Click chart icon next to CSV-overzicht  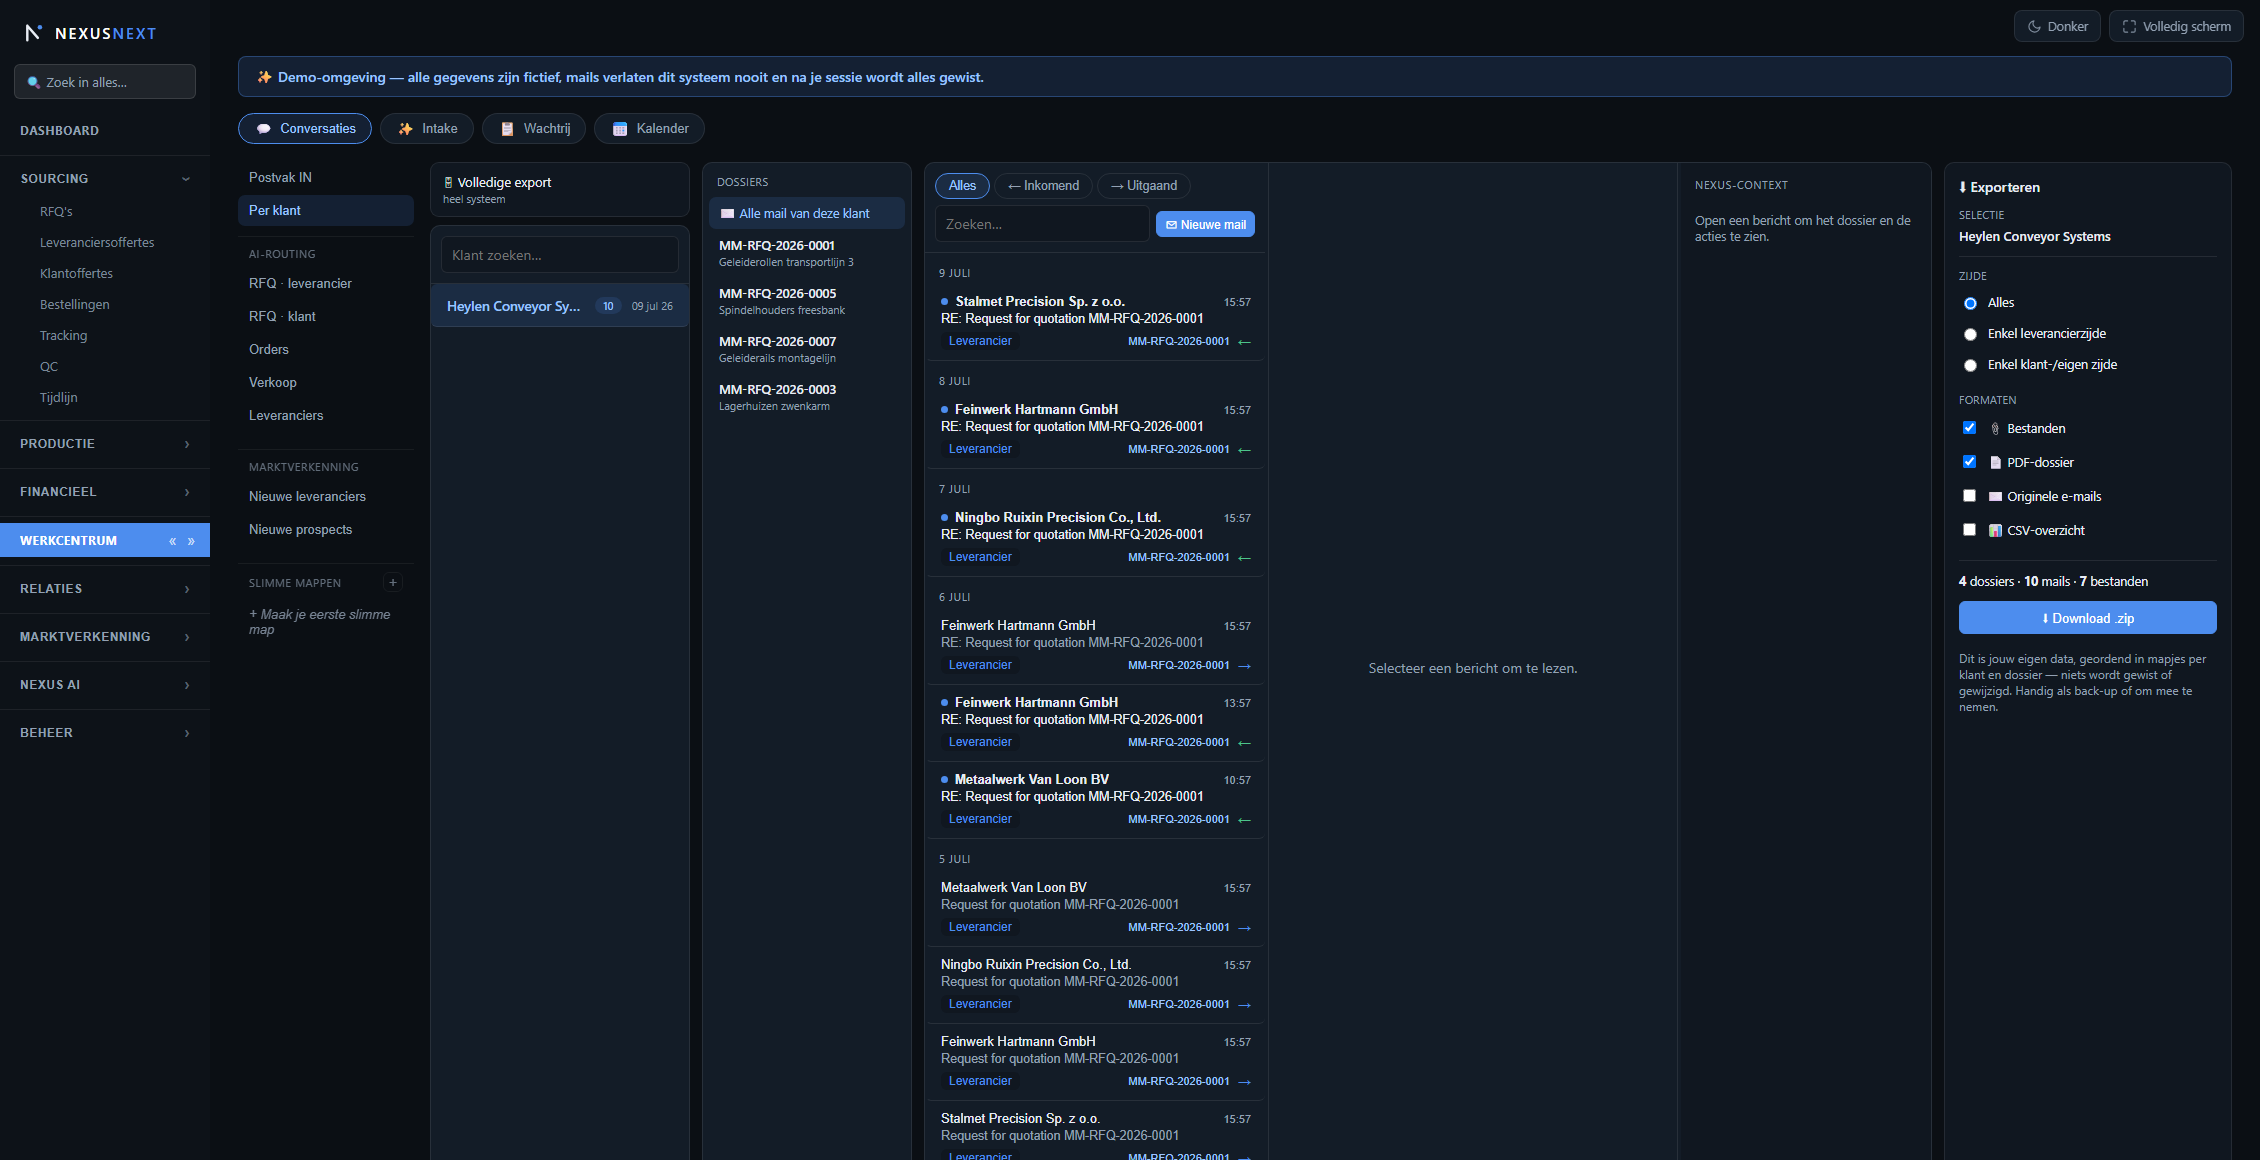tap(1995, 531)
